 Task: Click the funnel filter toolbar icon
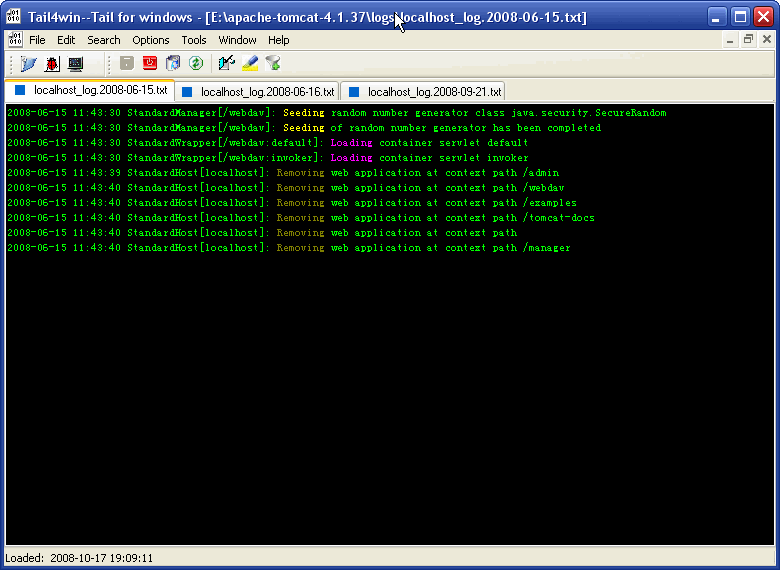coord(273,63)
